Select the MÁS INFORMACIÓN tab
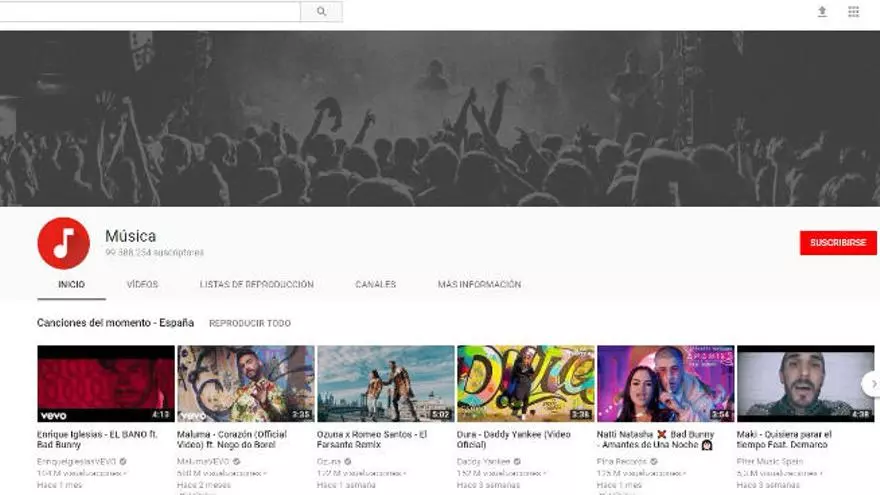The height and width of the screenshot is (495, 880). 479,284
